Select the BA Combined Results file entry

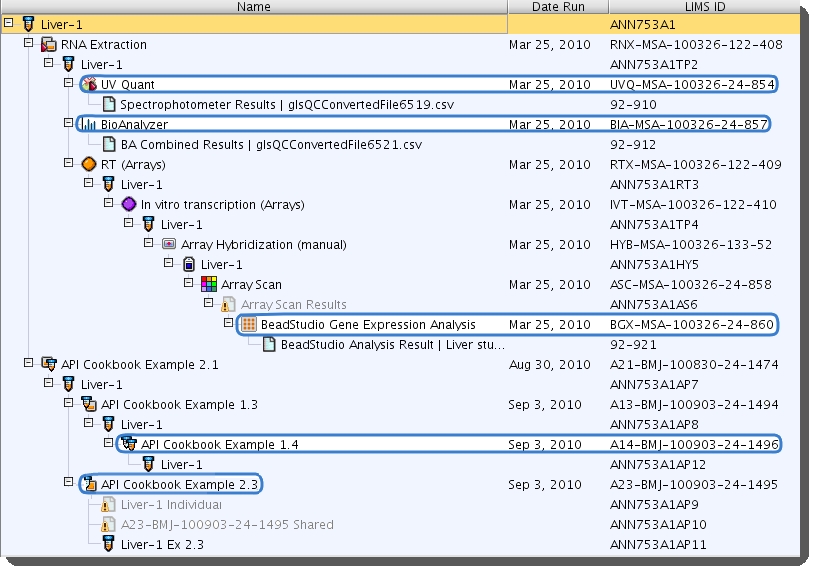[x=271, y=145]
